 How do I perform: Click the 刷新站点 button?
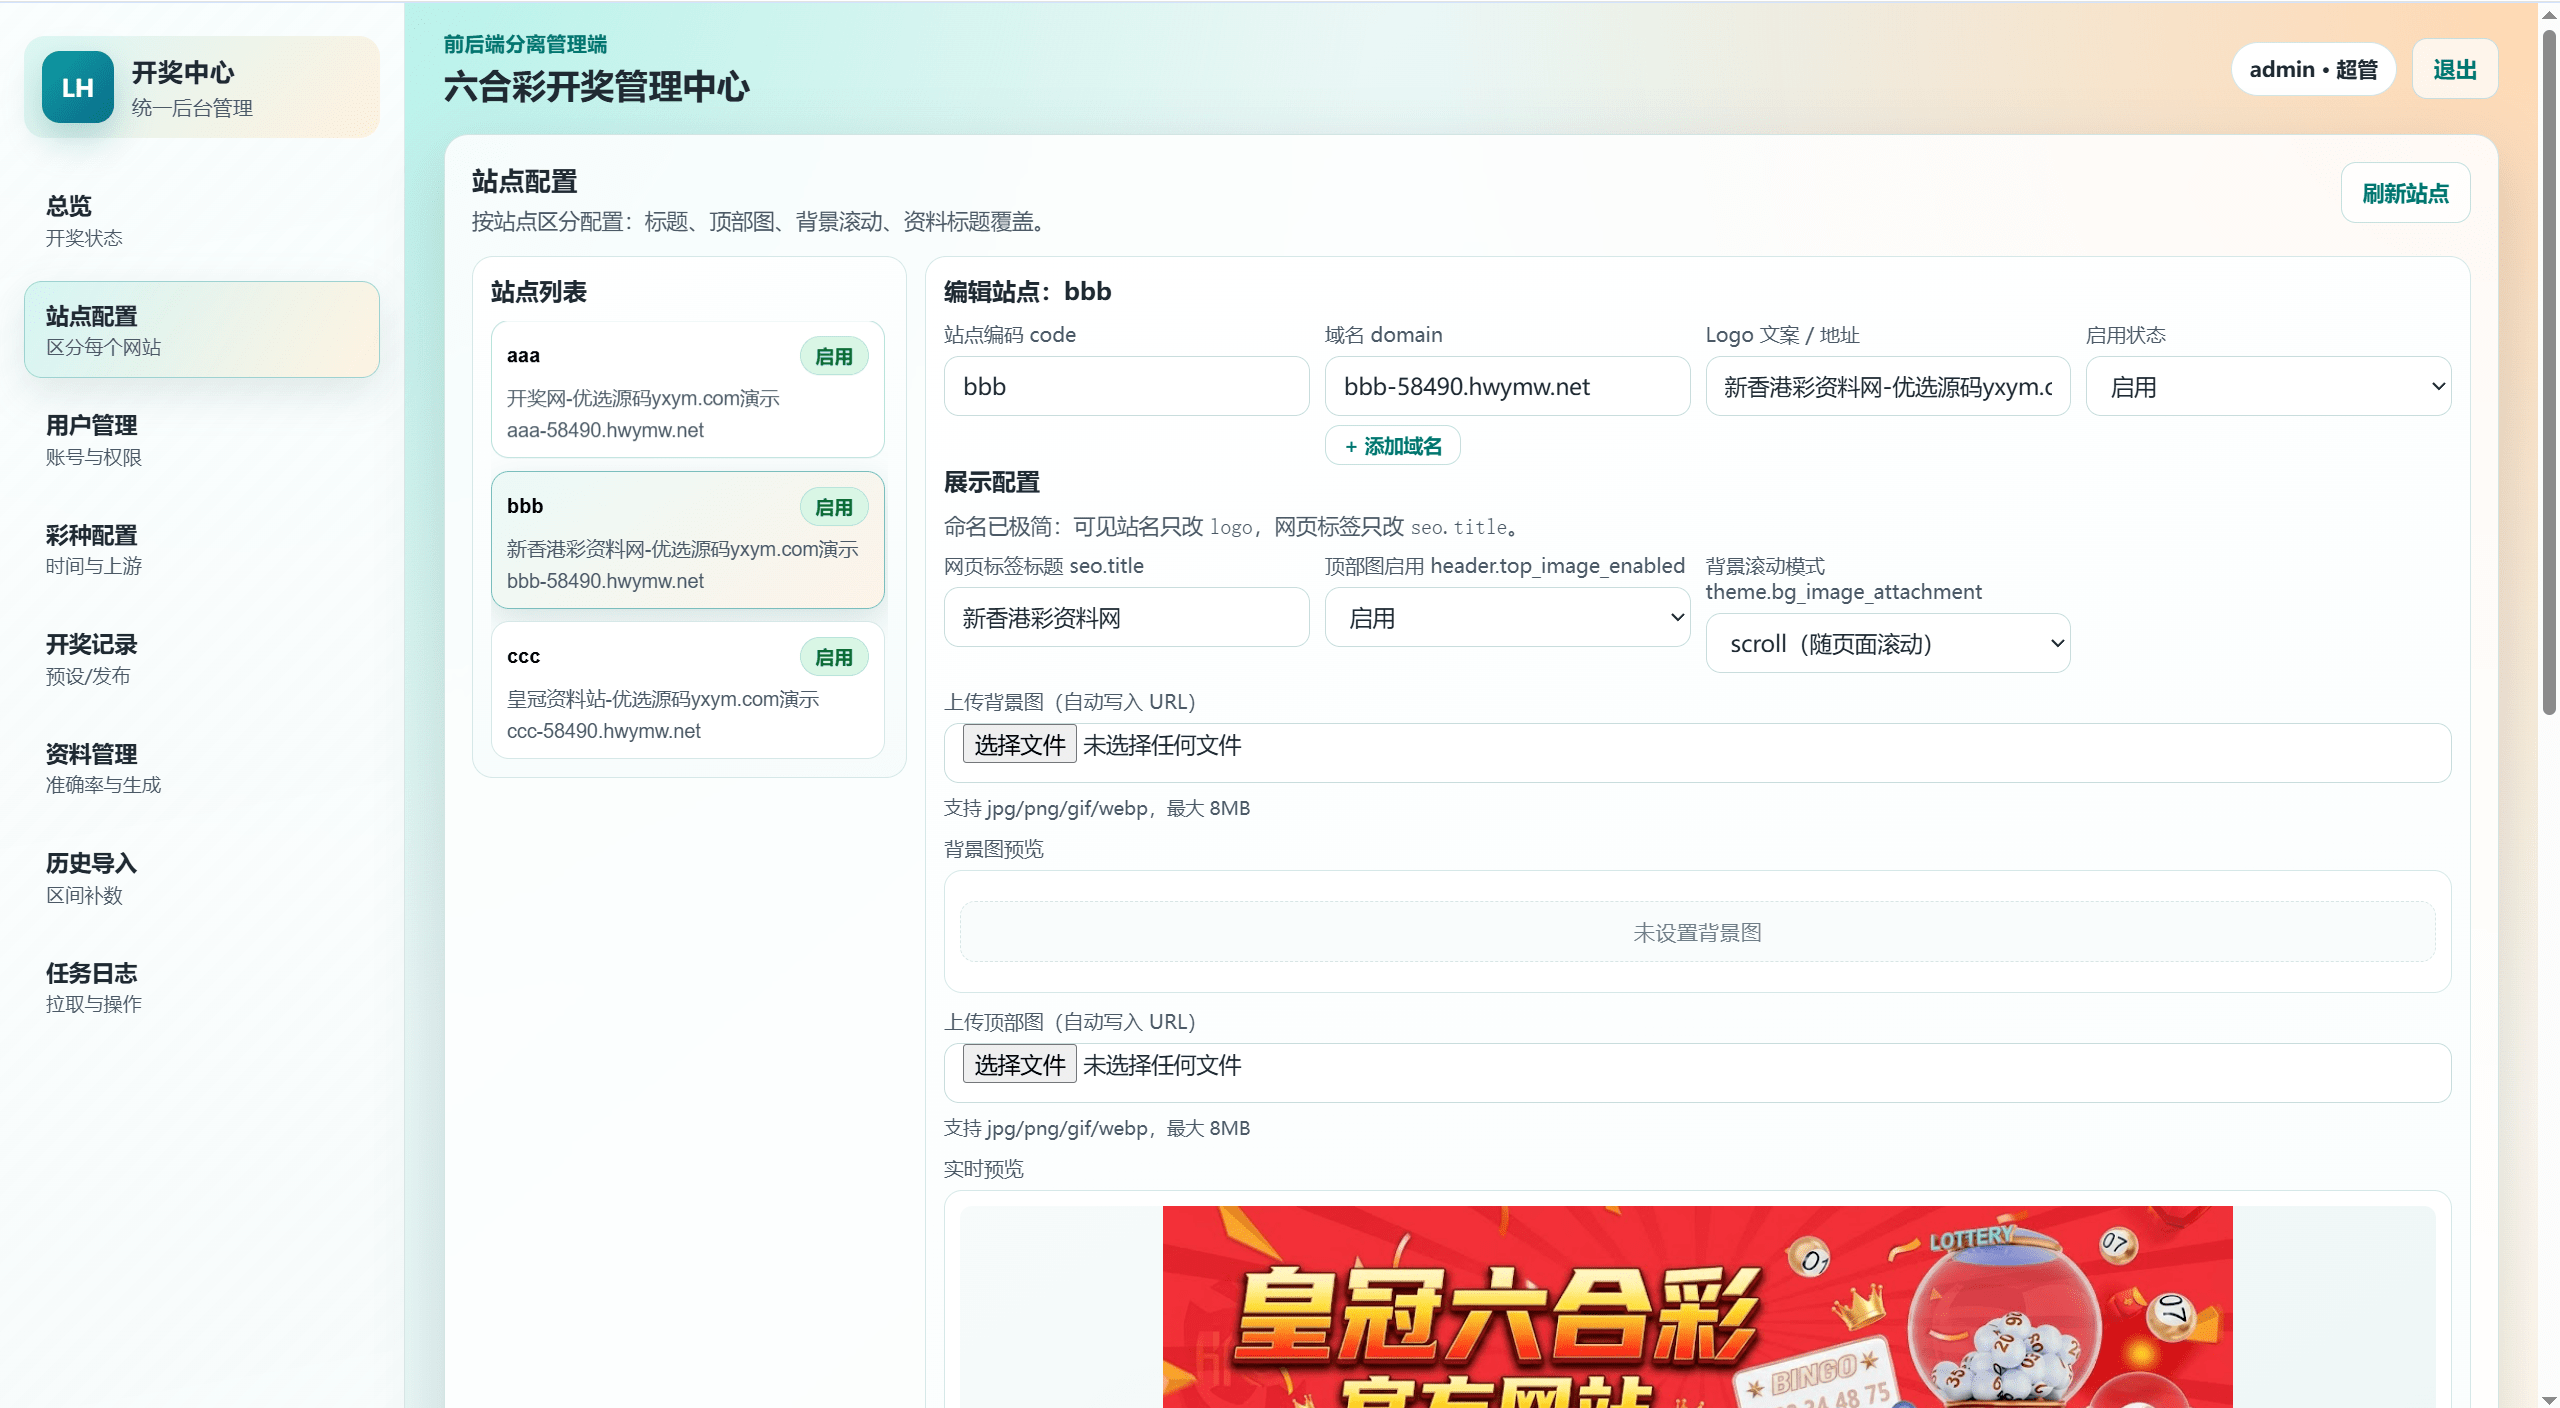[2405, 192]
